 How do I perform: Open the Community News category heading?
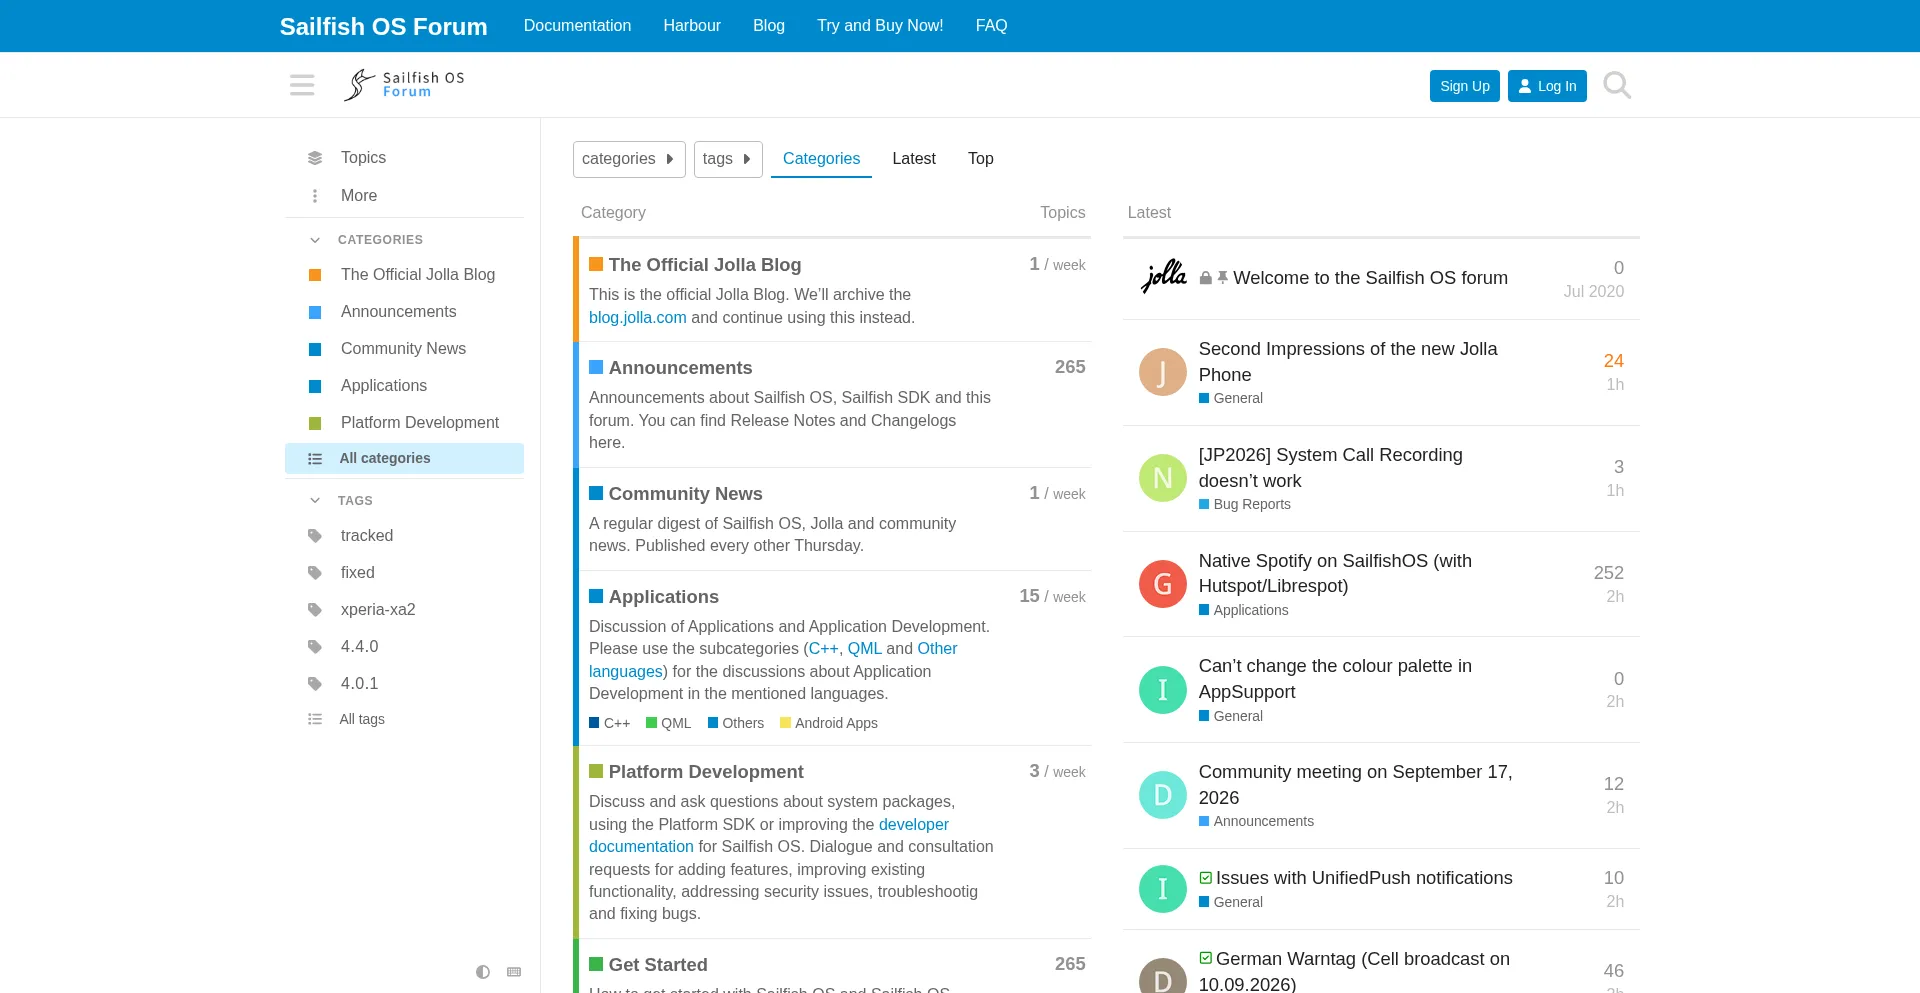[x=685, y=494]
